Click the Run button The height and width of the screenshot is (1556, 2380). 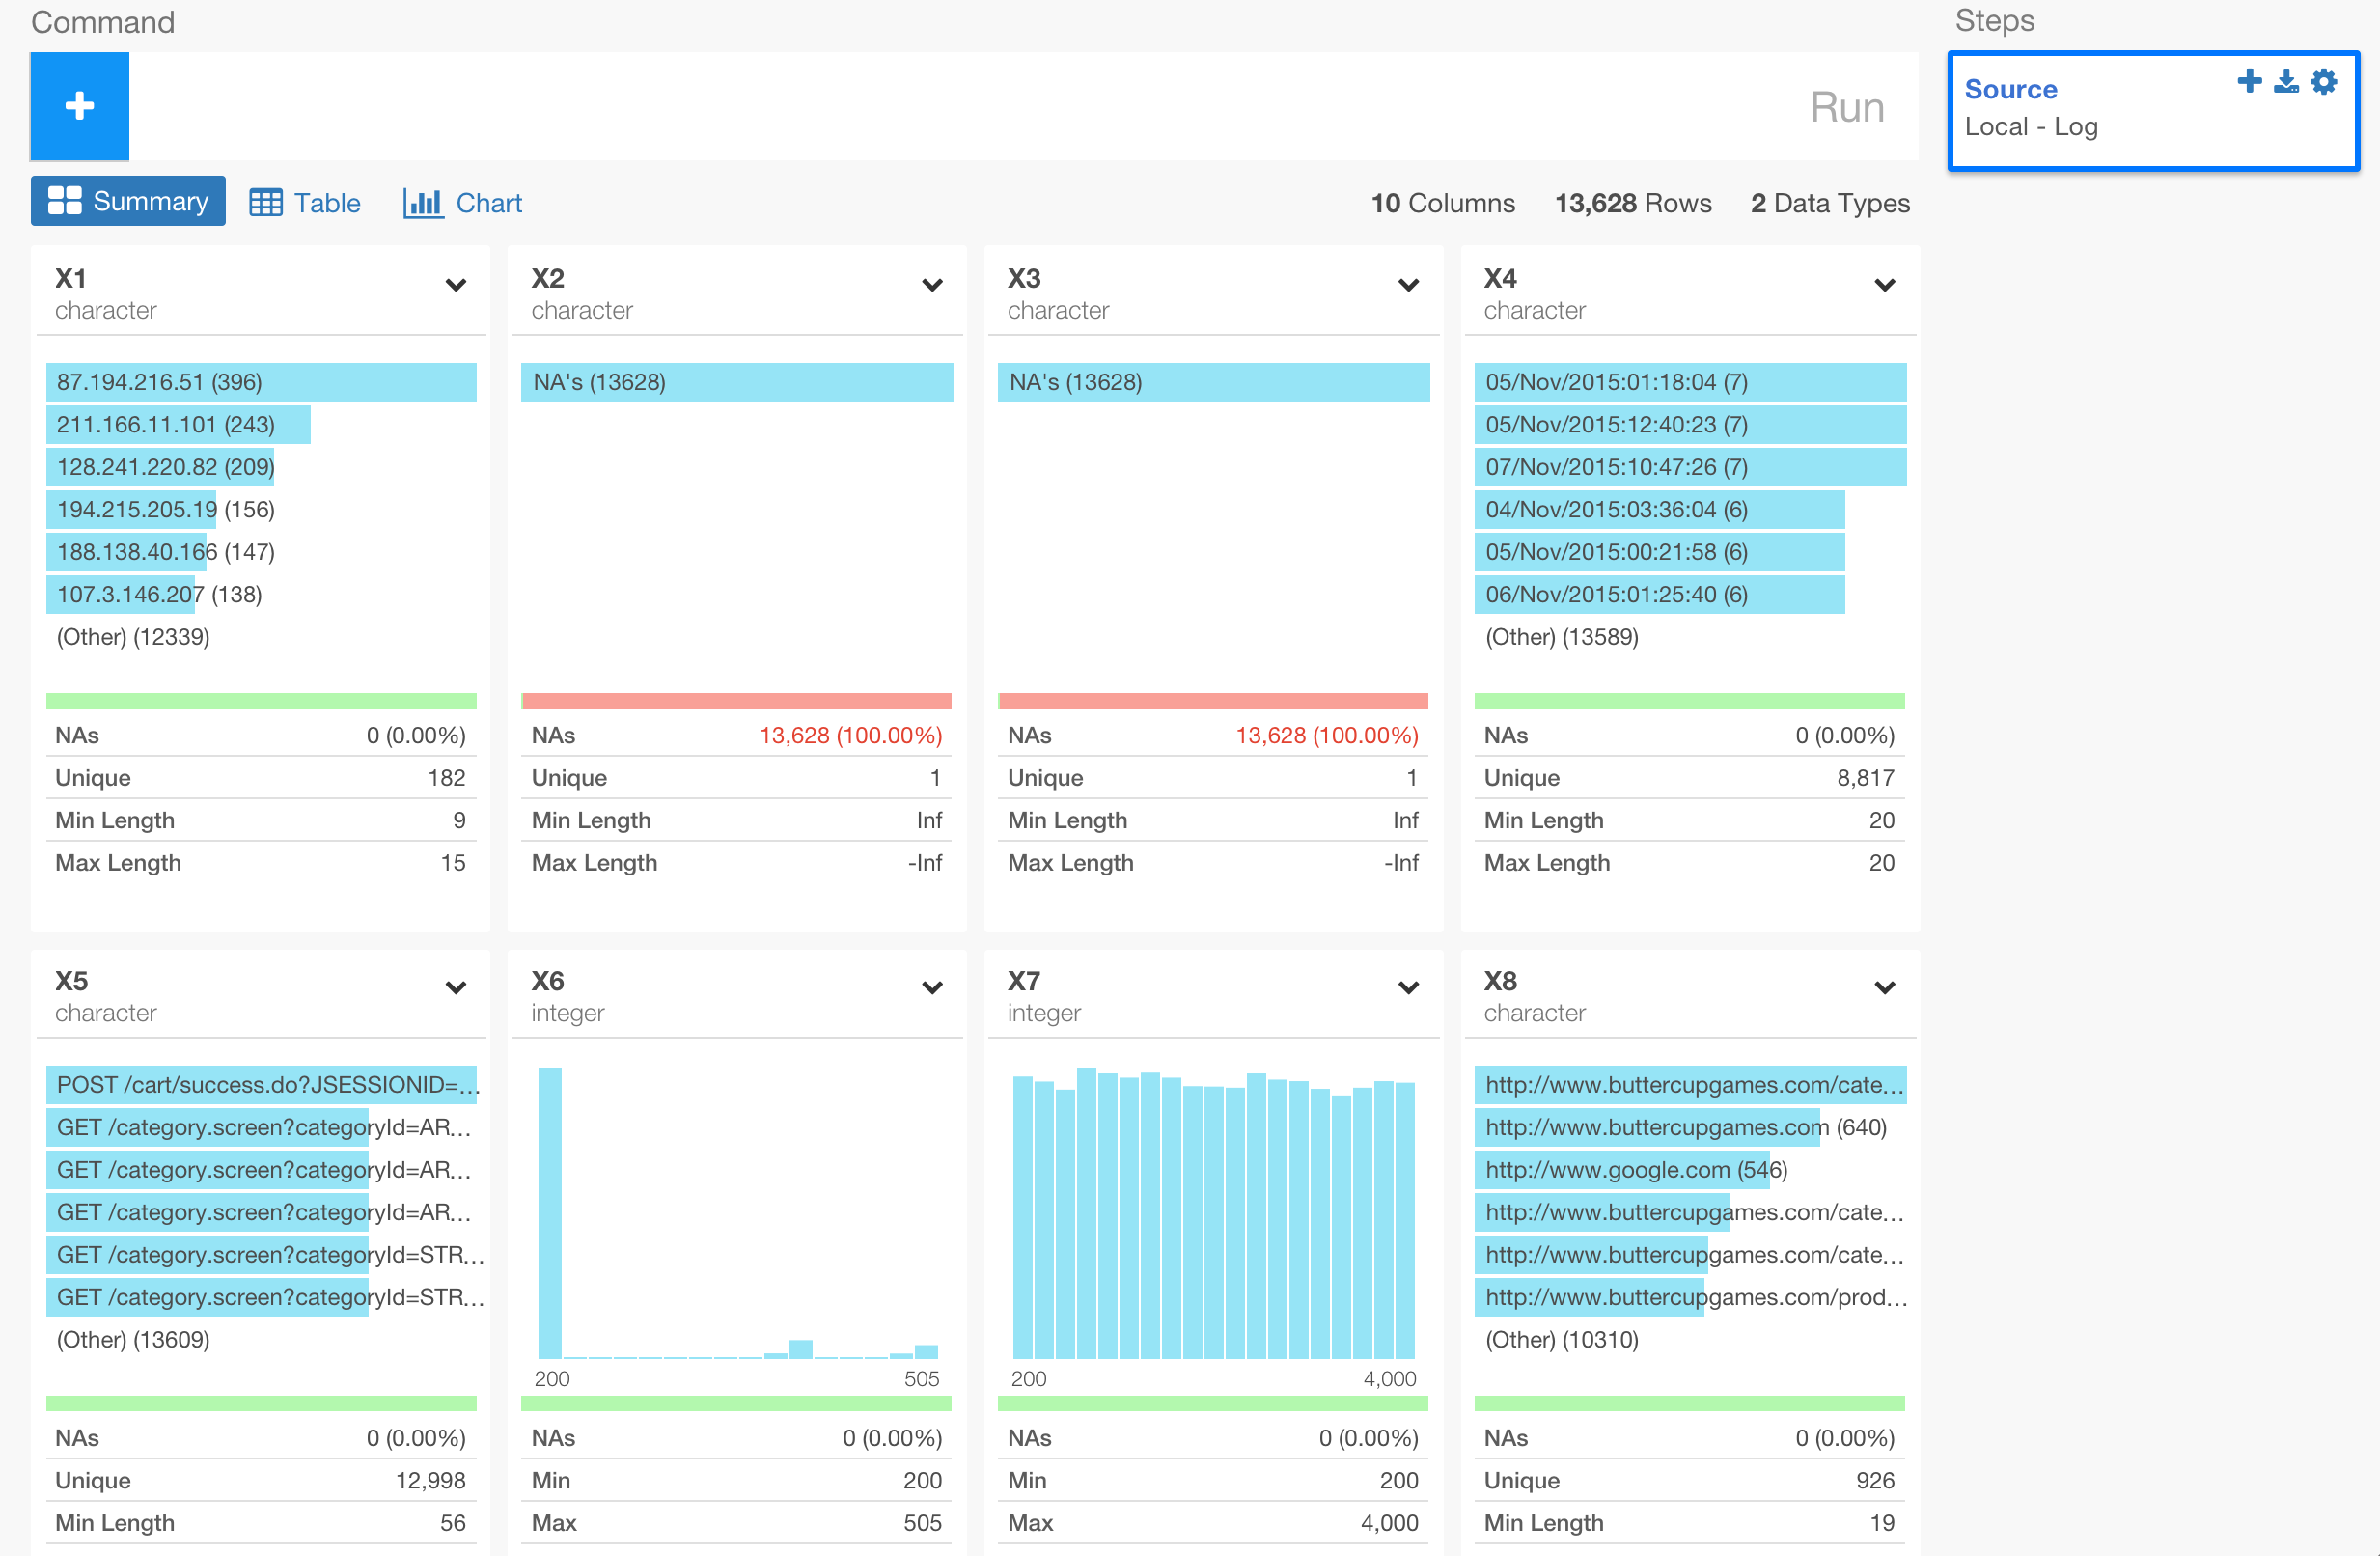point(1846,108)
